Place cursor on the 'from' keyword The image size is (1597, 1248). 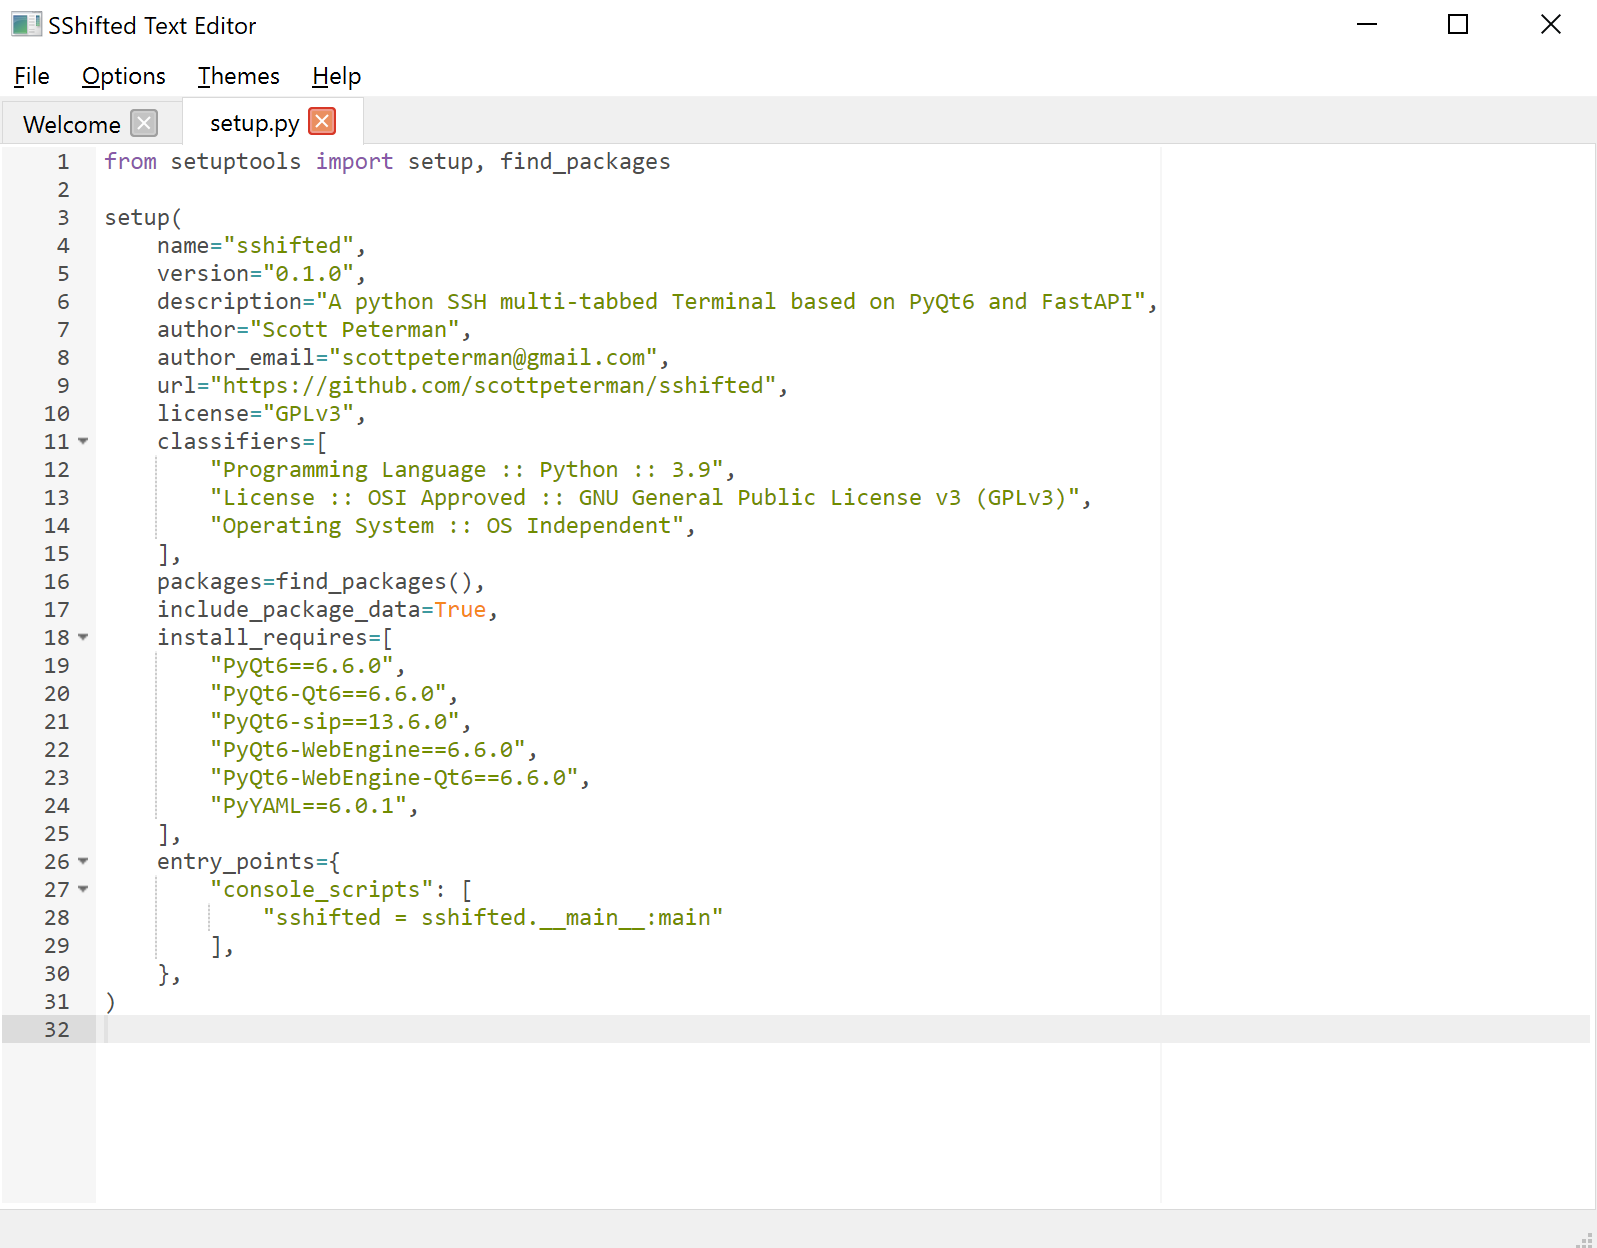(x=131, y=161)
